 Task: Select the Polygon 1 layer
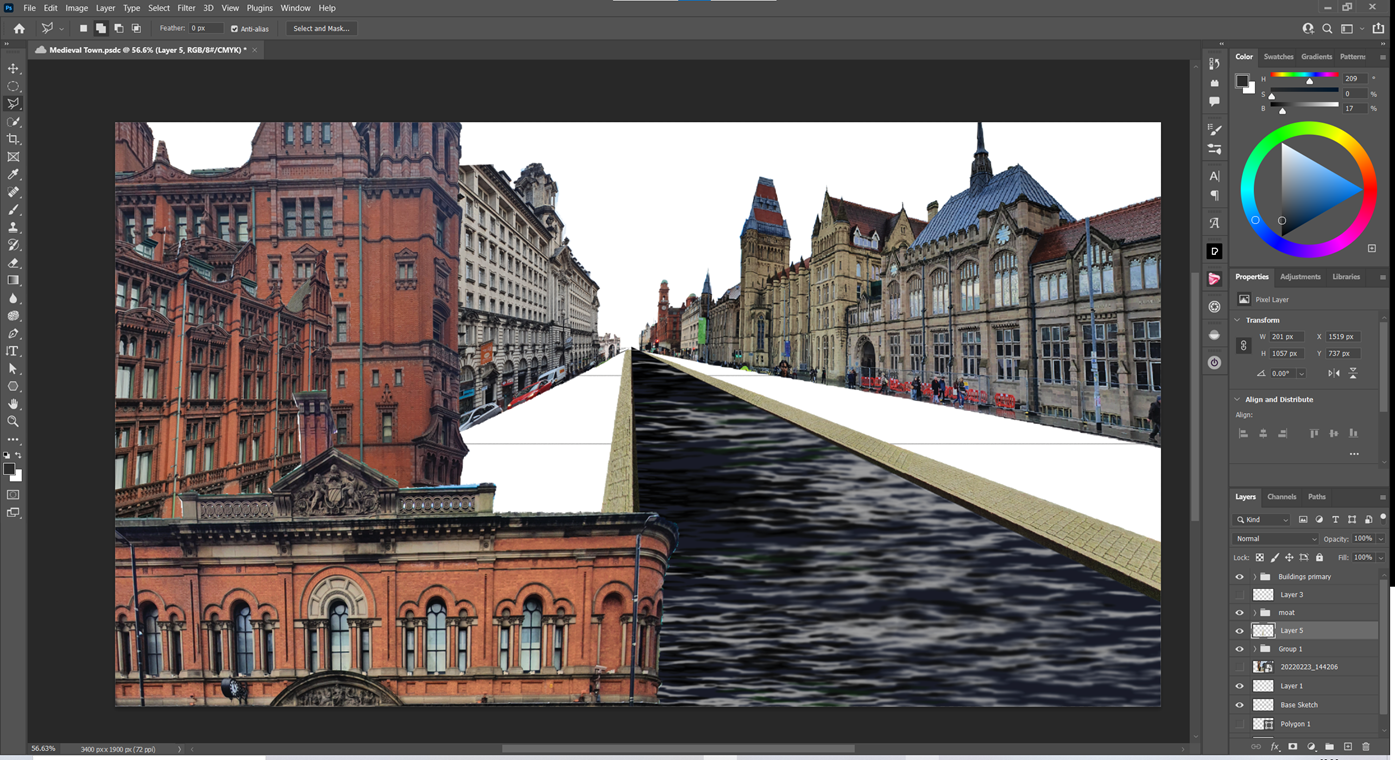coord(1306,724)
